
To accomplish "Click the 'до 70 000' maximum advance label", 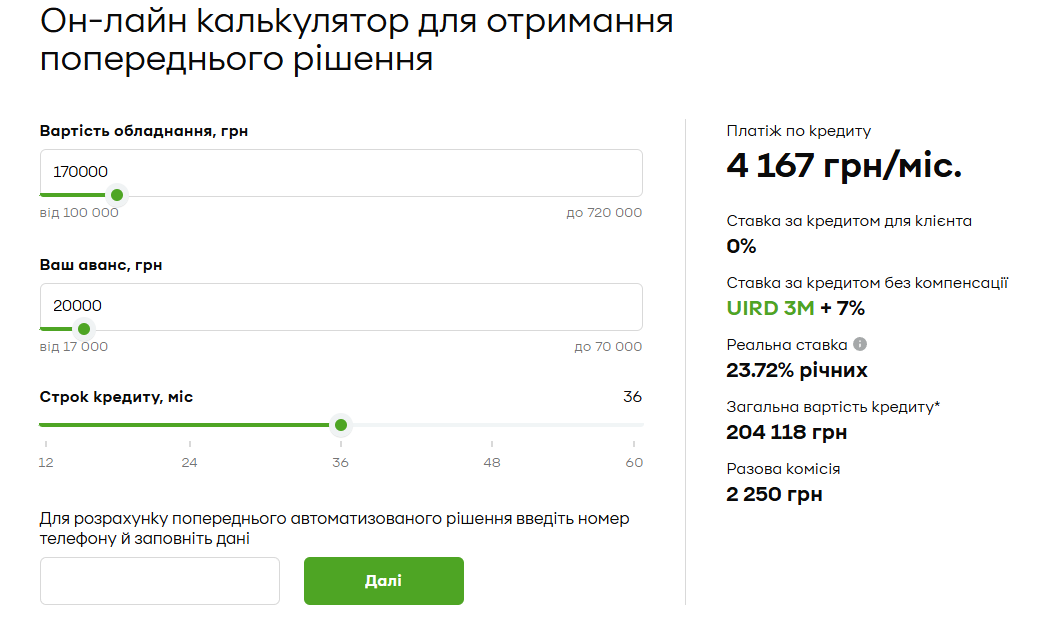I will [608, 347].
